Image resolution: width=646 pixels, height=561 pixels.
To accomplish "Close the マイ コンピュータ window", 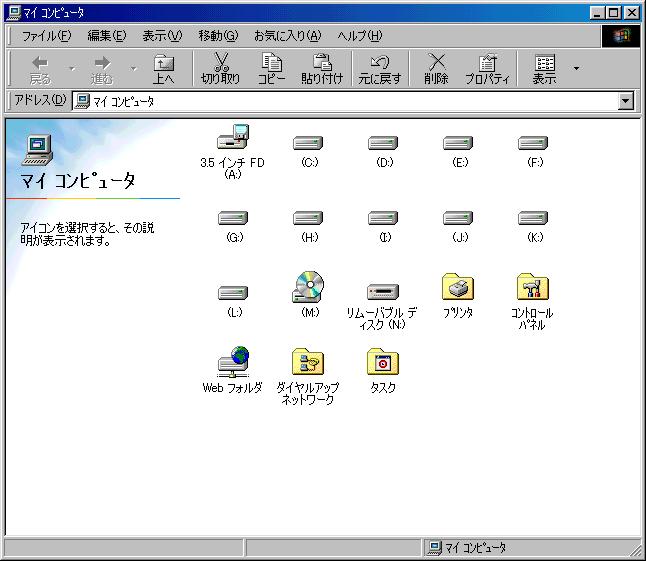I will (x=632, y=13).
